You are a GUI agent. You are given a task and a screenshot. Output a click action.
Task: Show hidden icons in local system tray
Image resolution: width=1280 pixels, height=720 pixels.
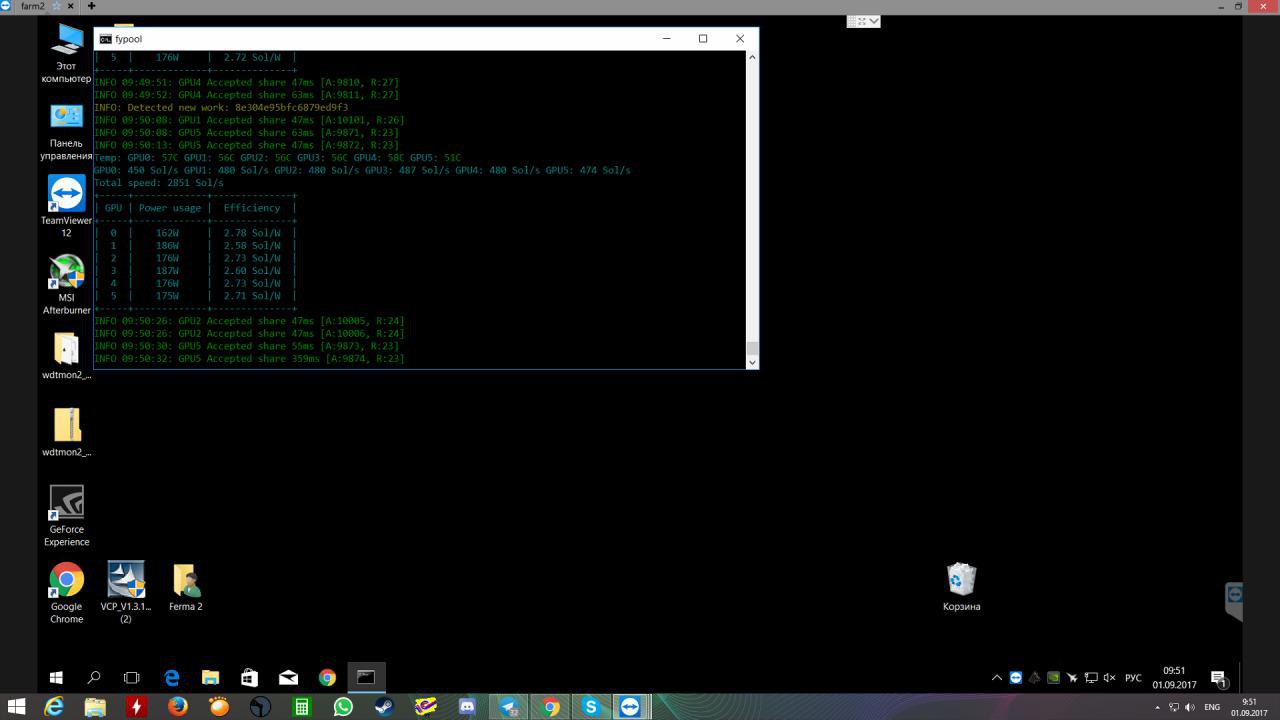point(1158,707)
